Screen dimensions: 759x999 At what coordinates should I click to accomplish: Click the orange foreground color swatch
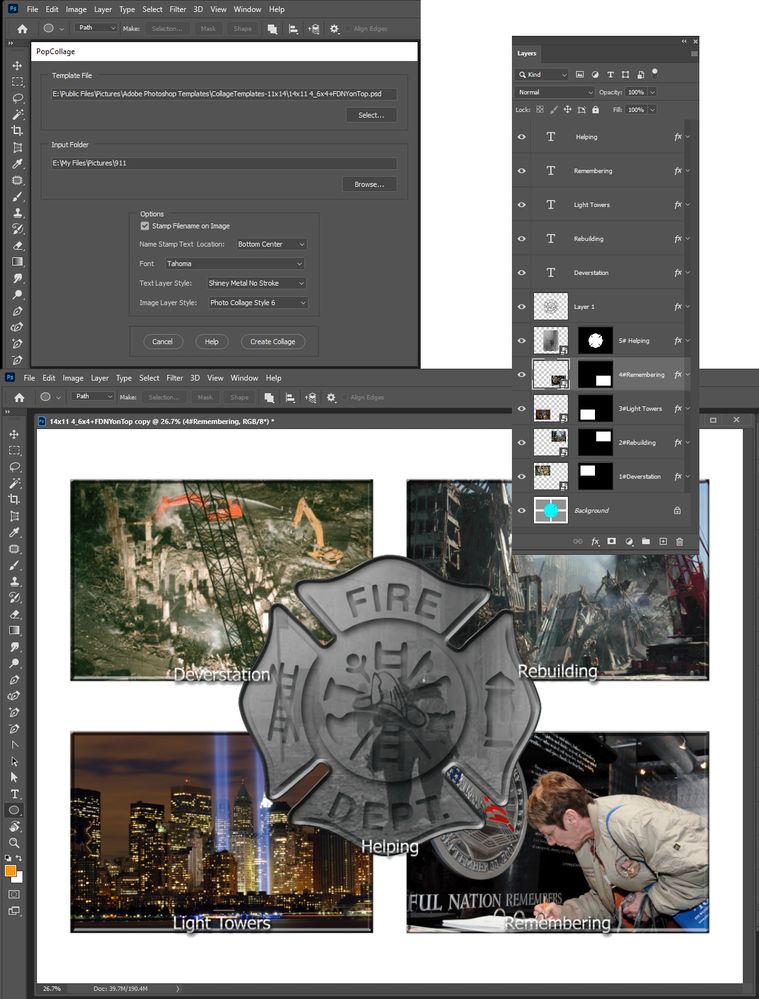click(x=10, y=870)
